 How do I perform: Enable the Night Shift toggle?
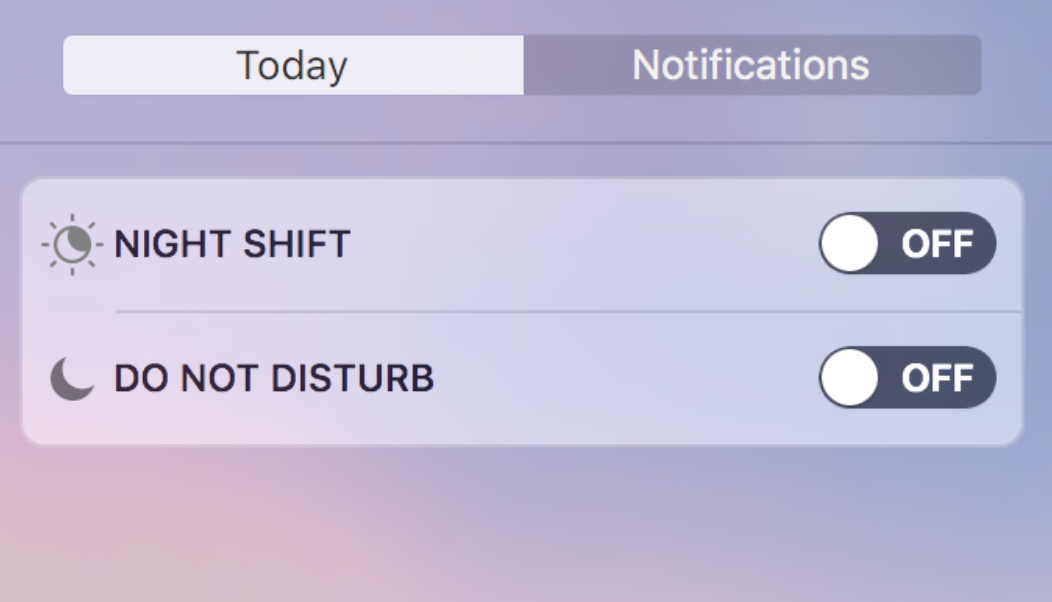click(907, 243)
